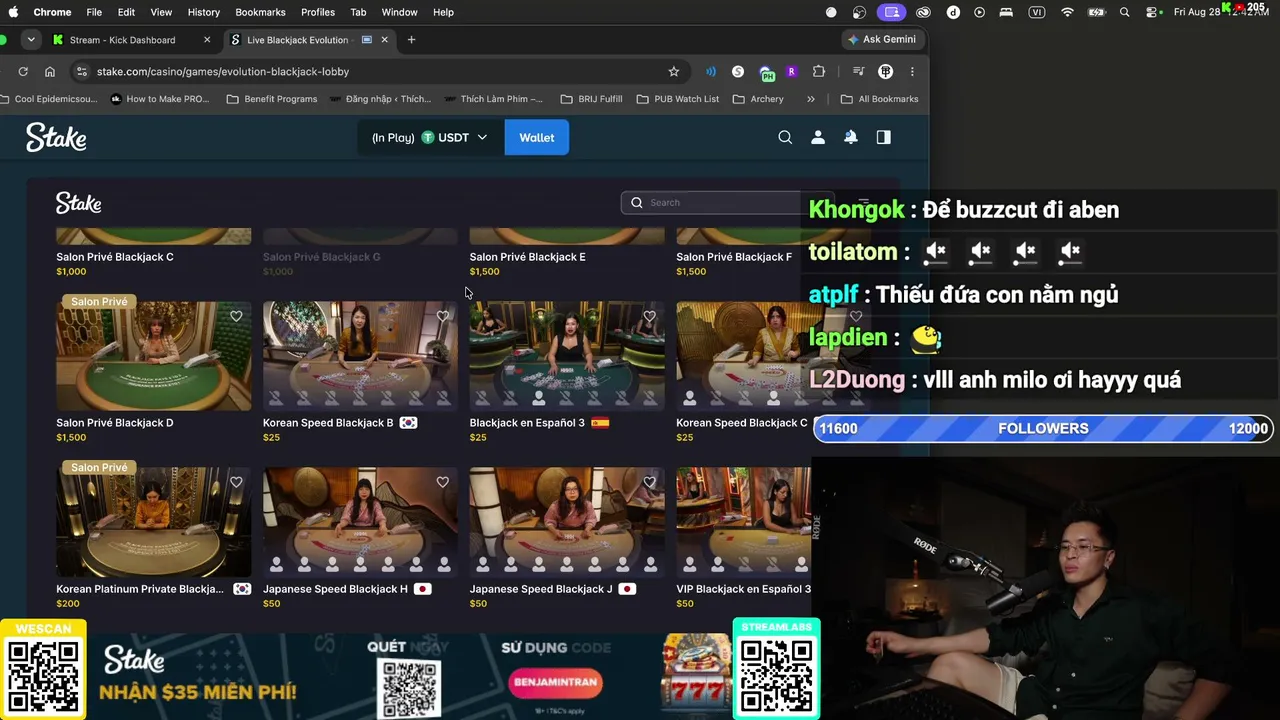Open Stake notifications bell
1280x720 pixels.
851,138
